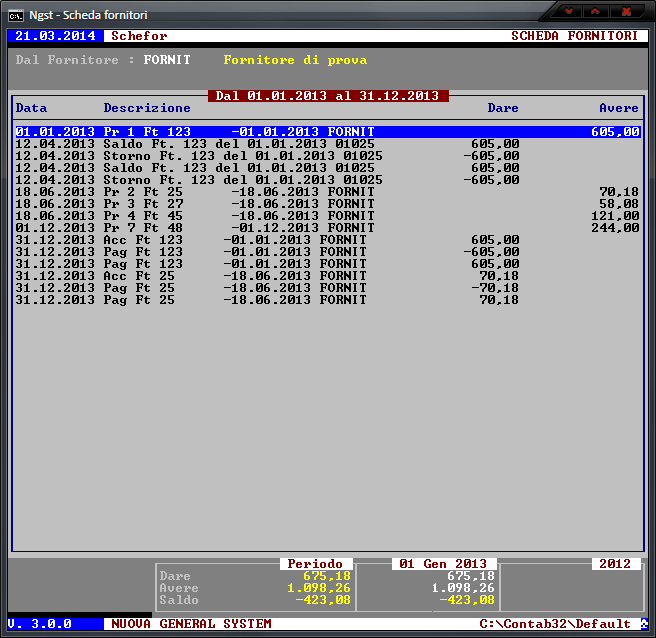Click the 2012 totals tab
The width and height of the screenshot is (656, 638).
[x=615, y=564]
